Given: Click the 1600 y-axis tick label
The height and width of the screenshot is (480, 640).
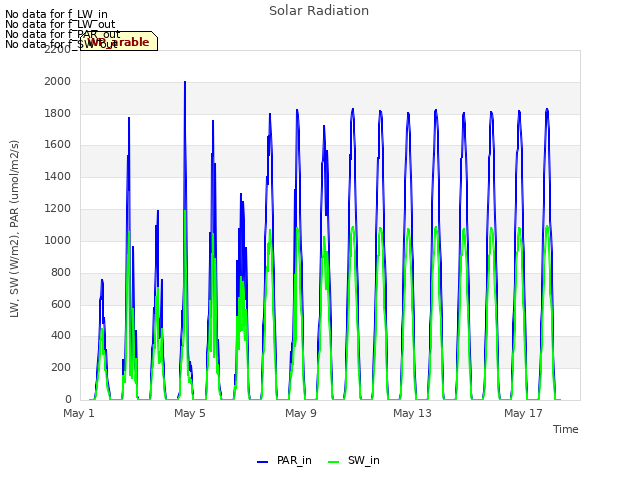Looking at the screenshot, I should (x=58, y=144).
